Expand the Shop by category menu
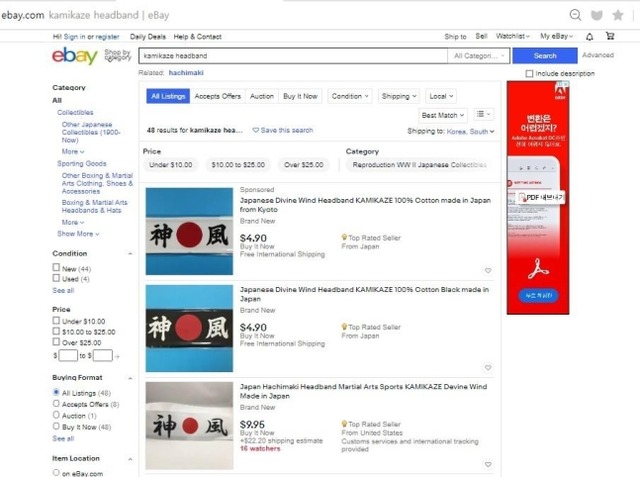 [x=118, y=55]
